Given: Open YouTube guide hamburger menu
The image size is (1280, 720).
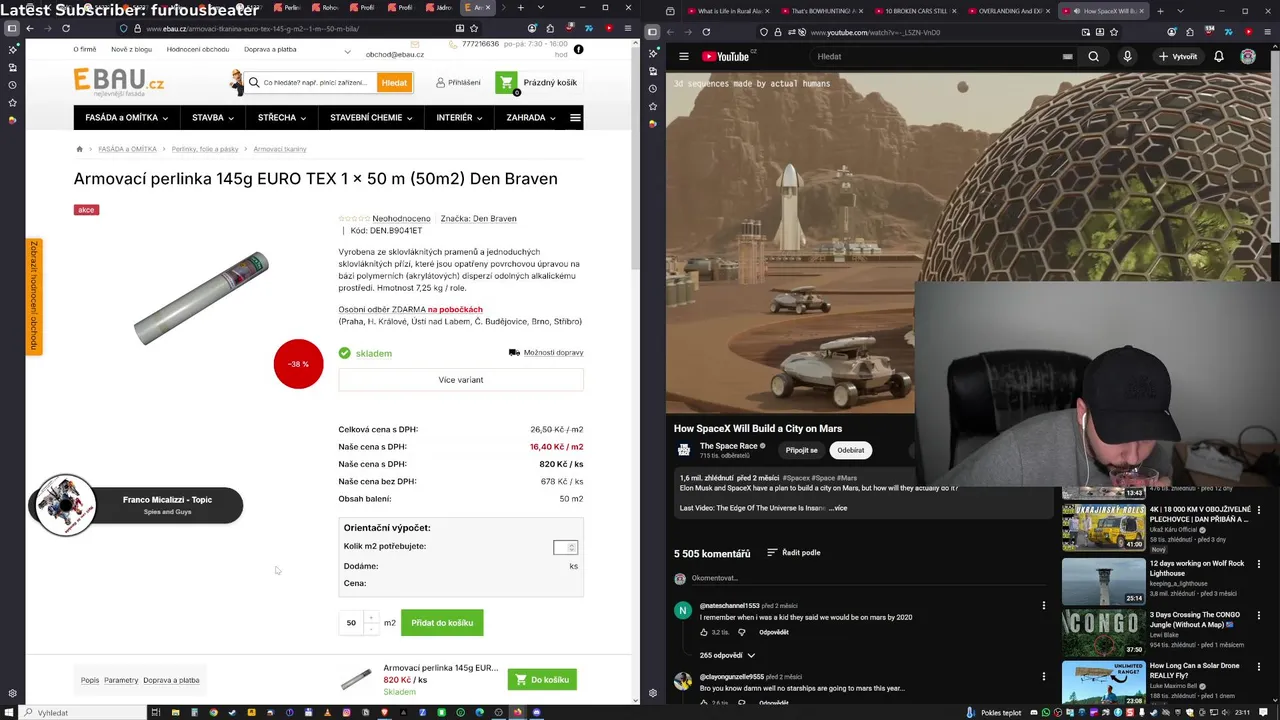Looking at the screenshot, I should [683, 56].
